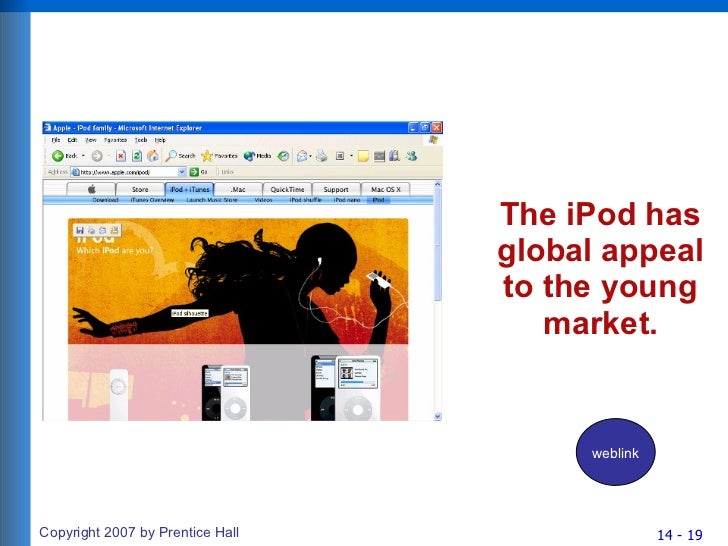Image resolution: width=728 pixels, height=546 pixels.
Task: Click the pictures folder icon on image toolbar
Action: pyautogui.click(x=114, y=230)
